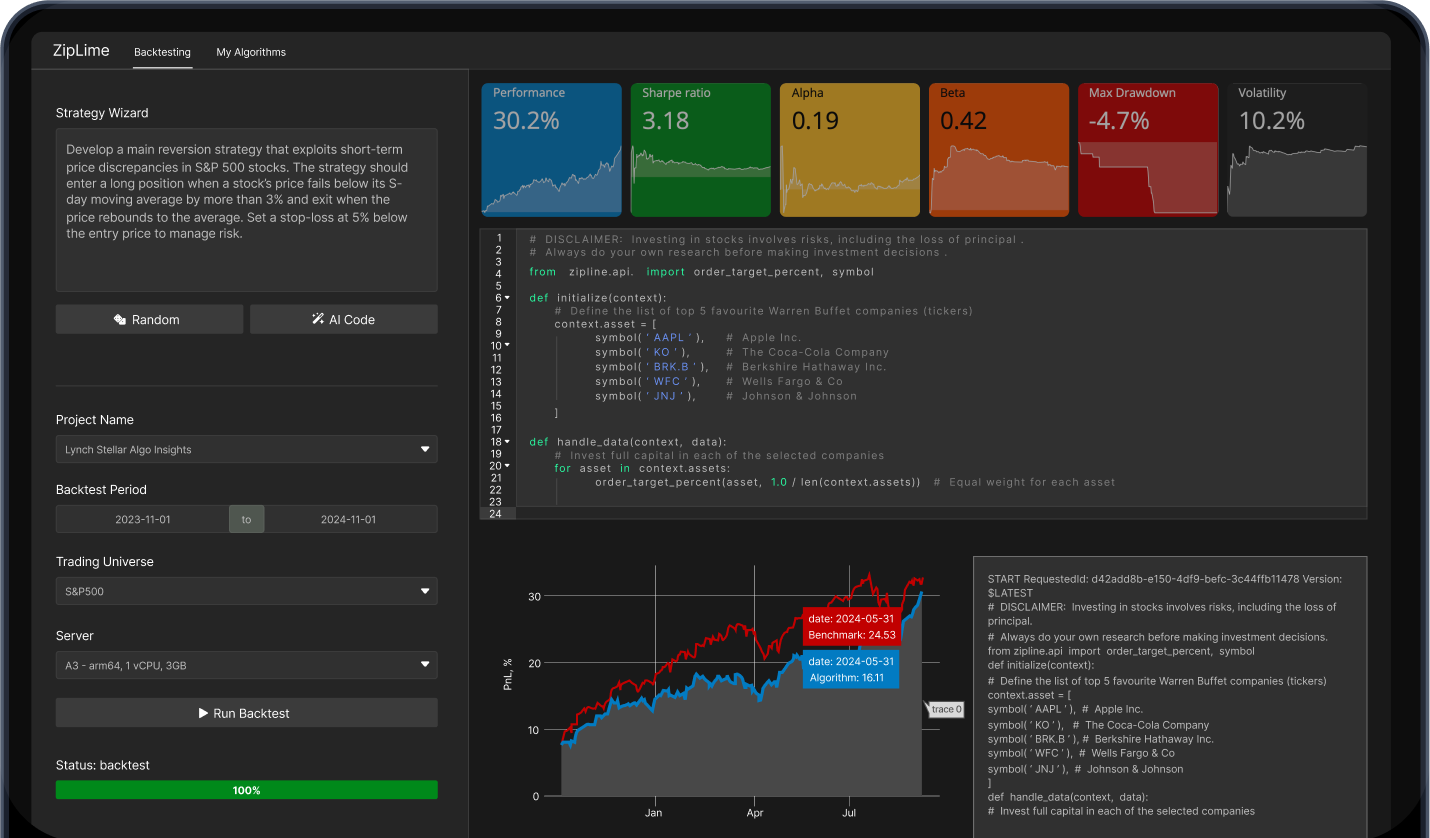Open the red Max Drawdown card
Screen dimensions: 1430x838
[x=1148, y=150]
